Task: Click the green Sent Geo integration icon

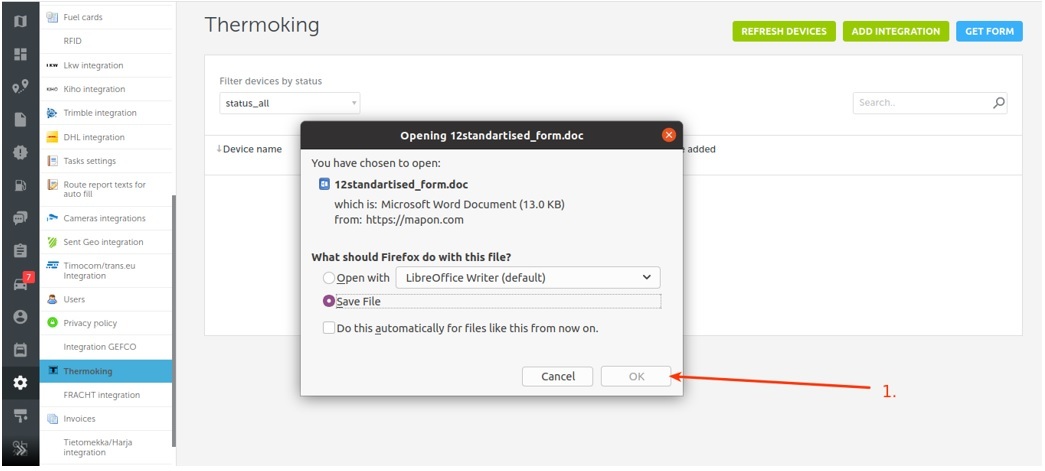Action: point(52,242)
